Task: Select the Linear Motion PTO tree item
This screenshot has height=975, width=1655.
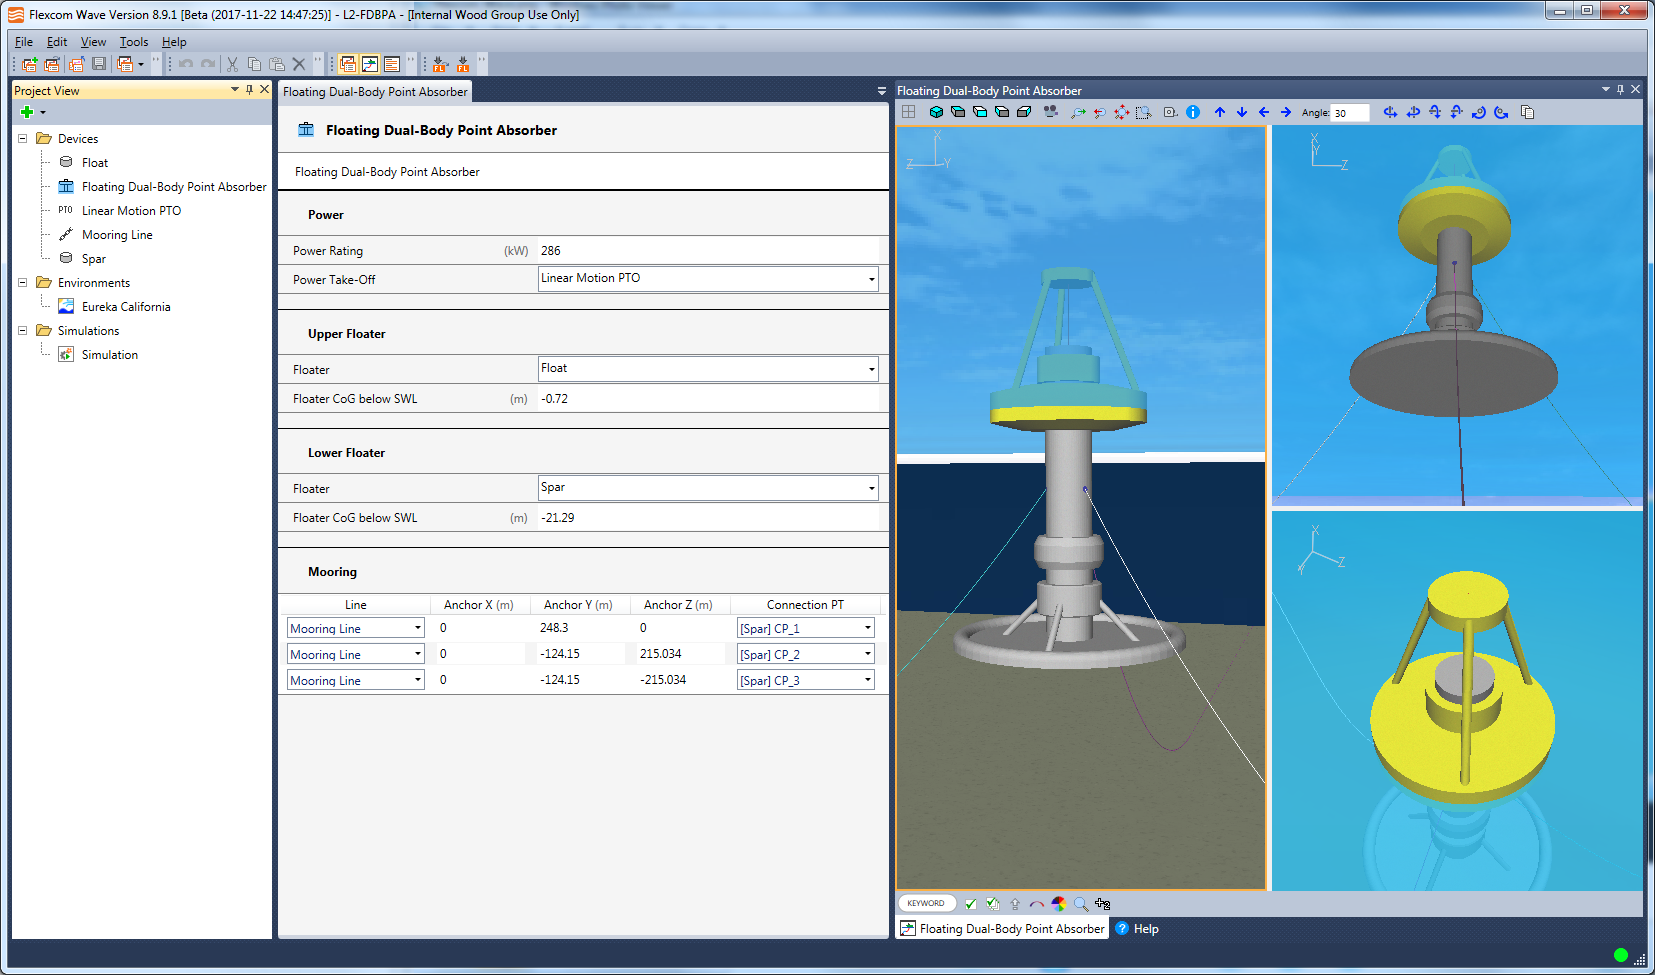Action: [131, 211]
